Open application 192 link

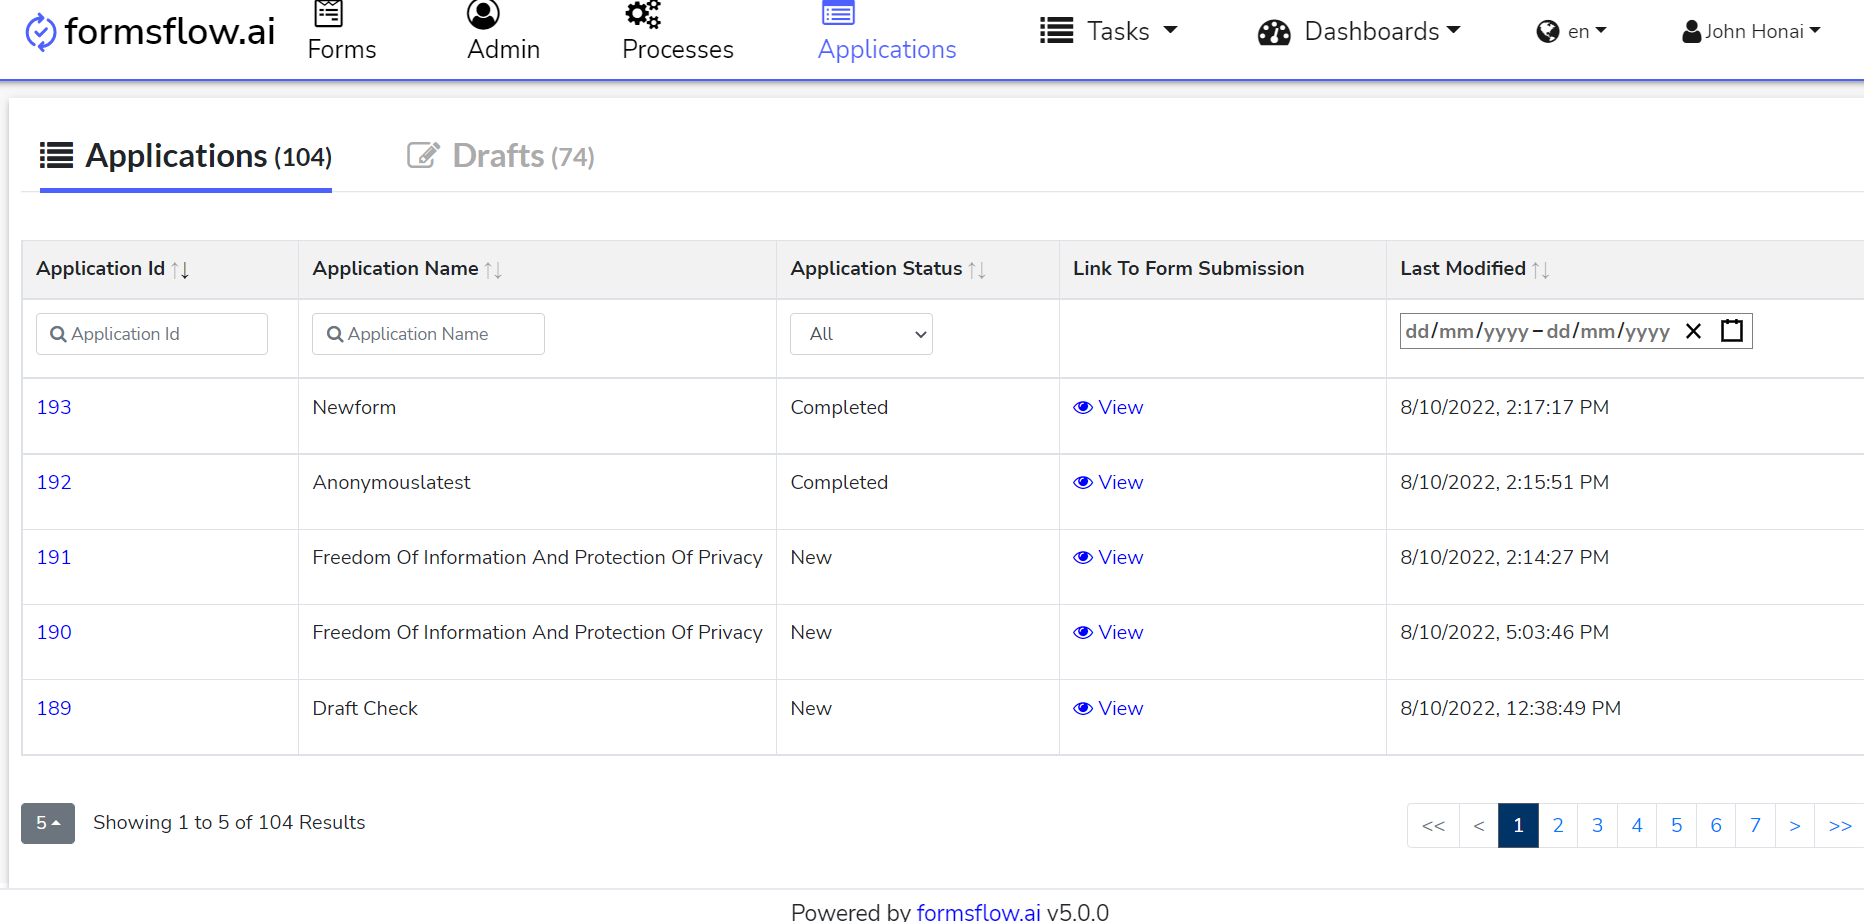click(54, 483)
